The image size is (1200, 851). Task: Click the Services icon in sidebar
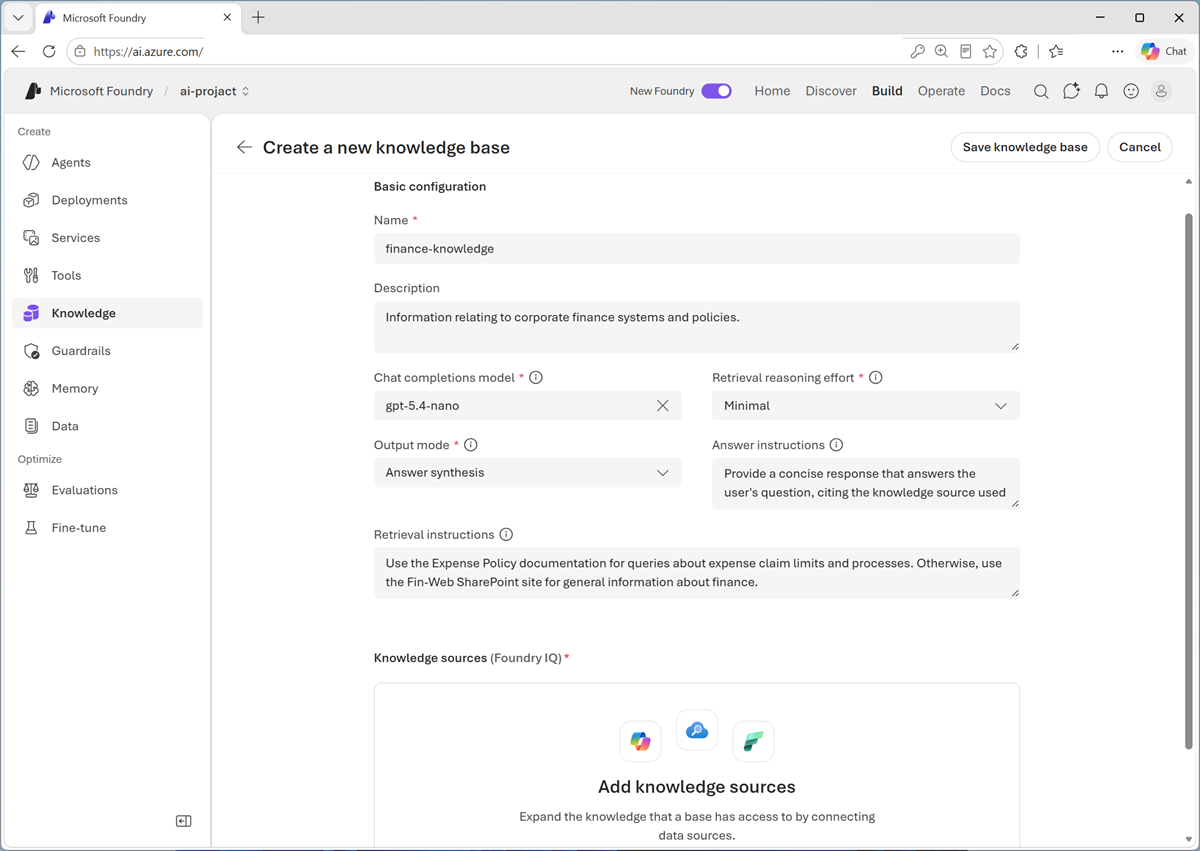pos(31,238)
